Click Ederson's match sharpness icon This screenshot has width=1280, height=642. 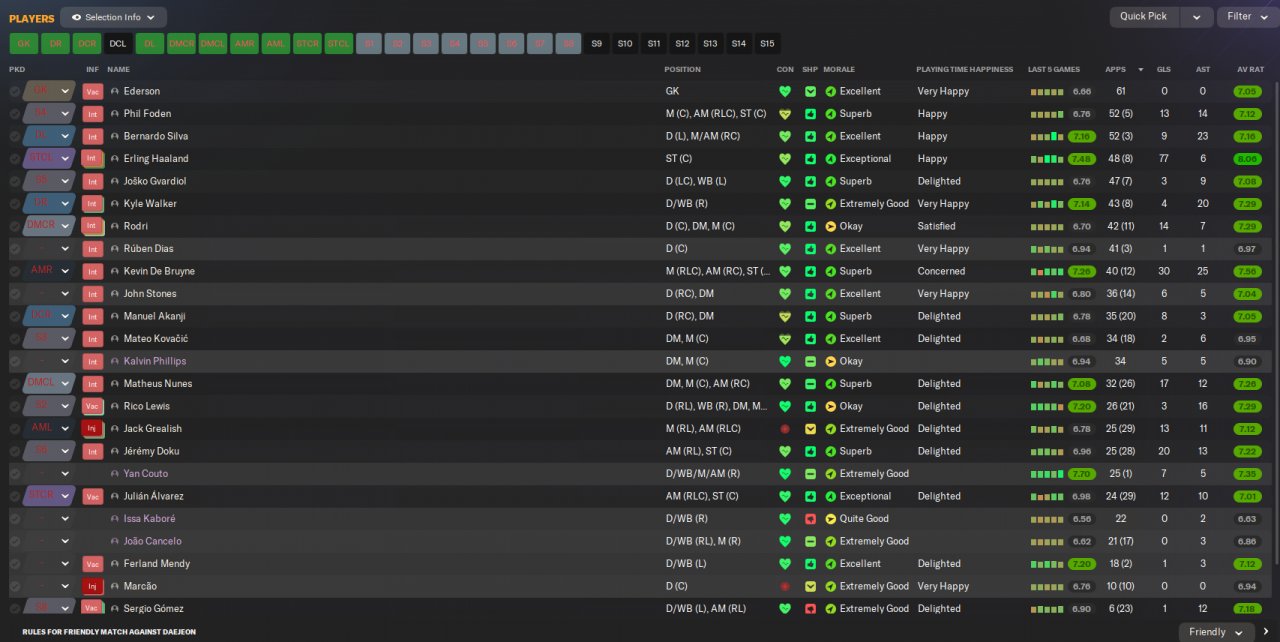pyautogui.click(x=810, y=91)
